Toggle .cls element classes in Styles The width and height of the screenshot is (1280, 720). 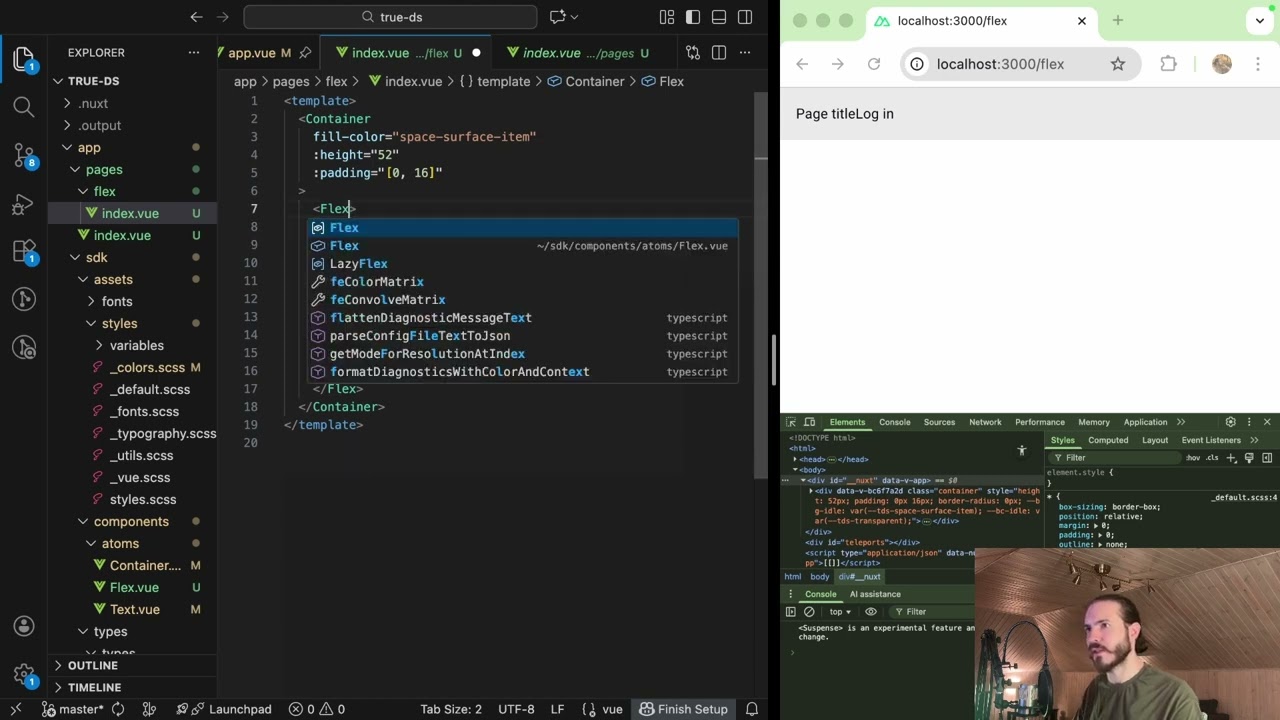click(x=1212, y=458)
